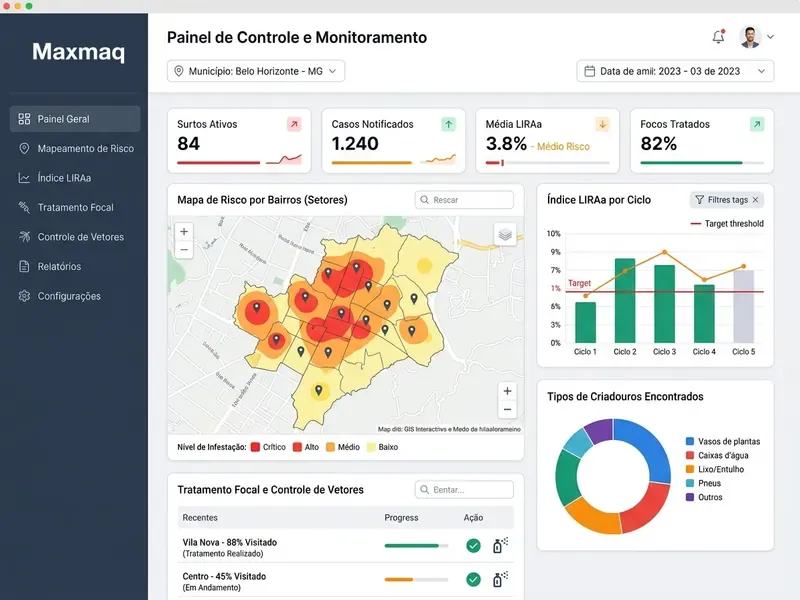The height and width of the screenshot is (600, 800).
Task: Open the Município Belo Horizonte dropdown
Action: click(x=256, y=71)
